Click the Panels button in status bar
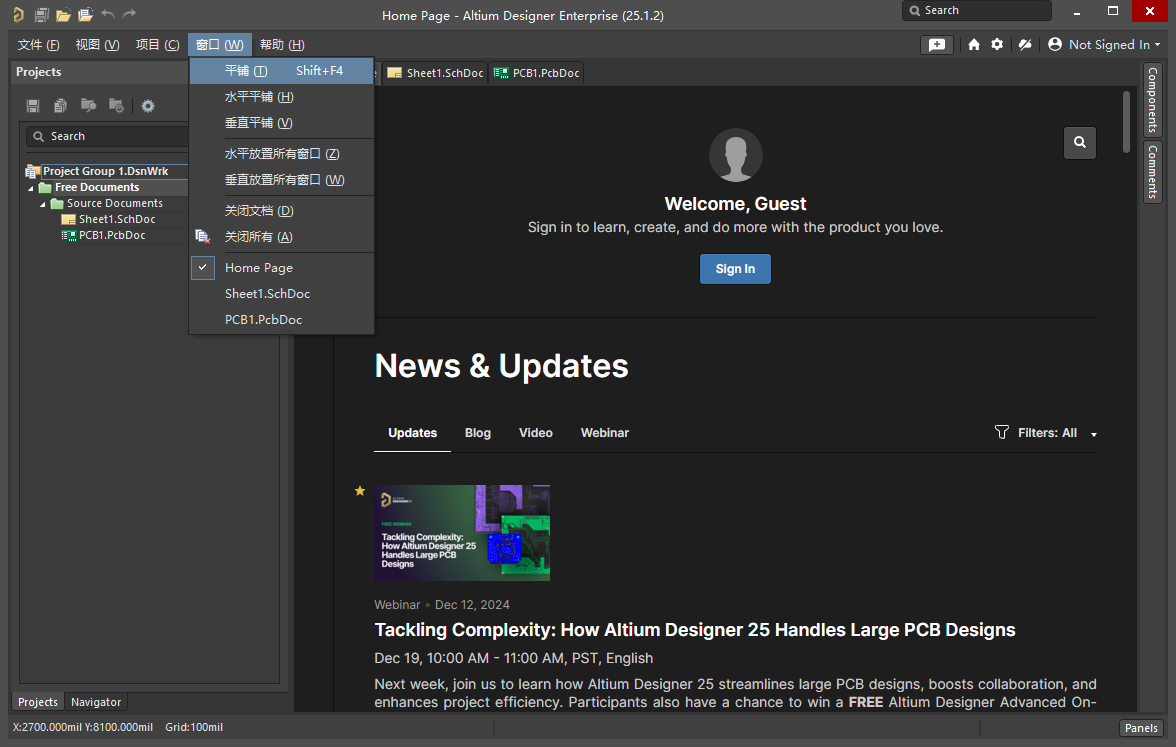This screenshot has height=747, width=1176. click(1141, 728)
